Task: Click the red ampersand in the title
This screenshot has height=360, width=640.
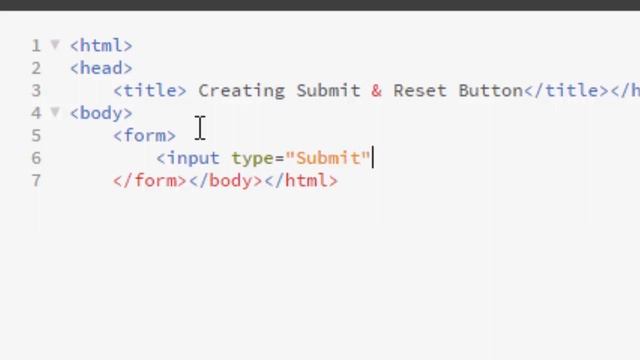Action: 377,91
